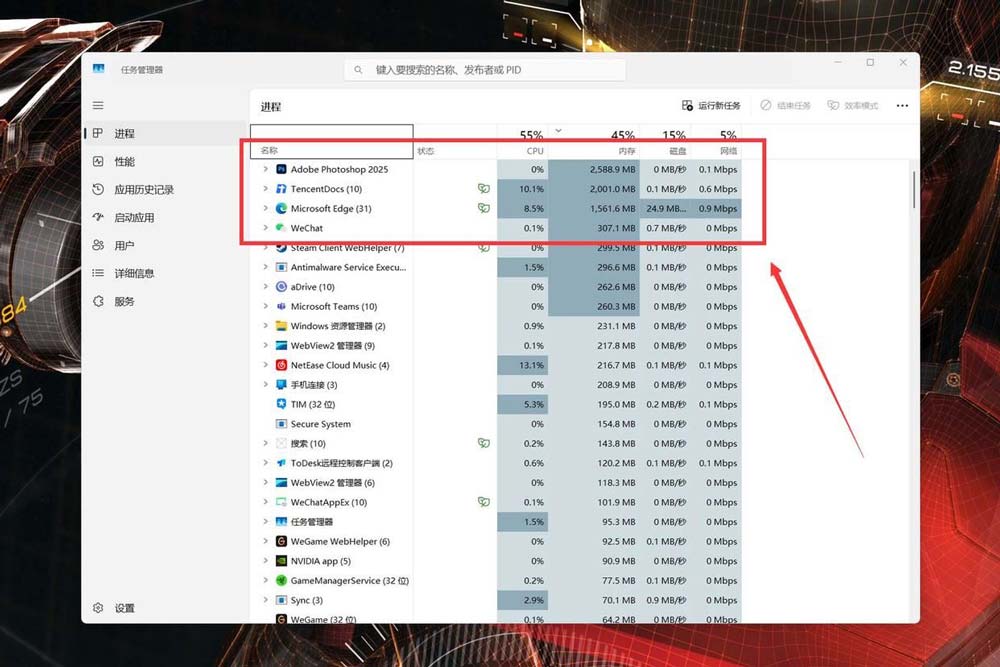The image size is (1000, 667).
Task: Click the WeGame WebHelper icon
Action: (x=281, y=541)
